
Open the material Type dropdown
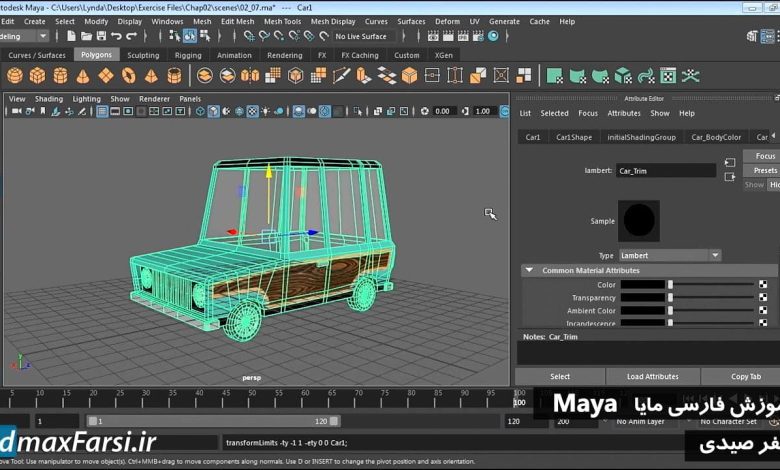(x=669, y=255)
